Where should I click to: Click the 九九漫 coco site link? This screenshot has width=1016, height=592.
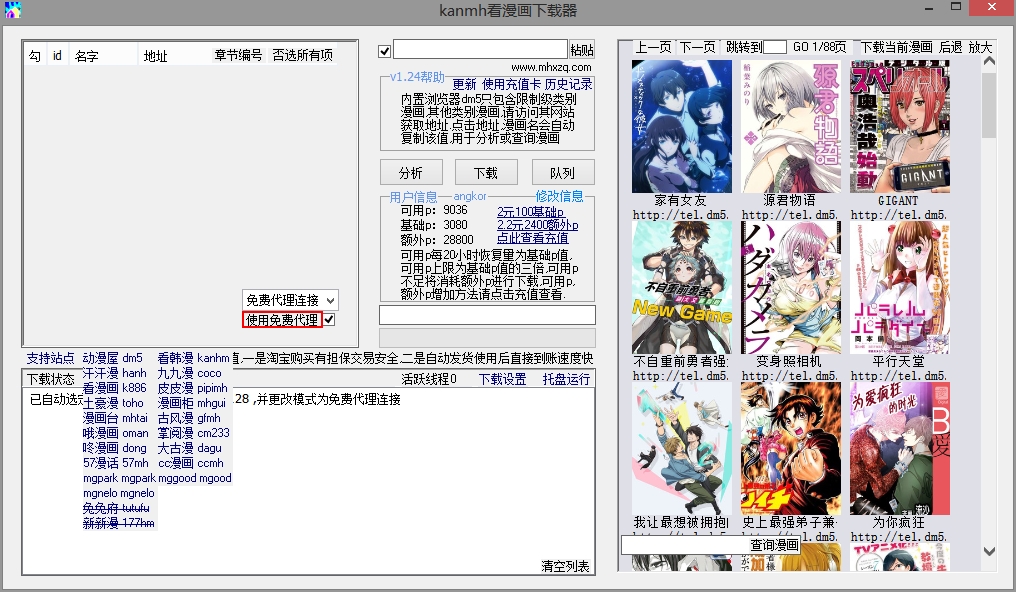189,373
